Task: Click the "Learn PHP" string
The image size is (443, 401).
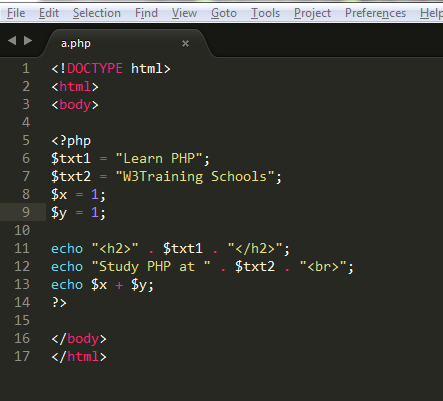Action: pyautogui.click(x=159, y=158)
